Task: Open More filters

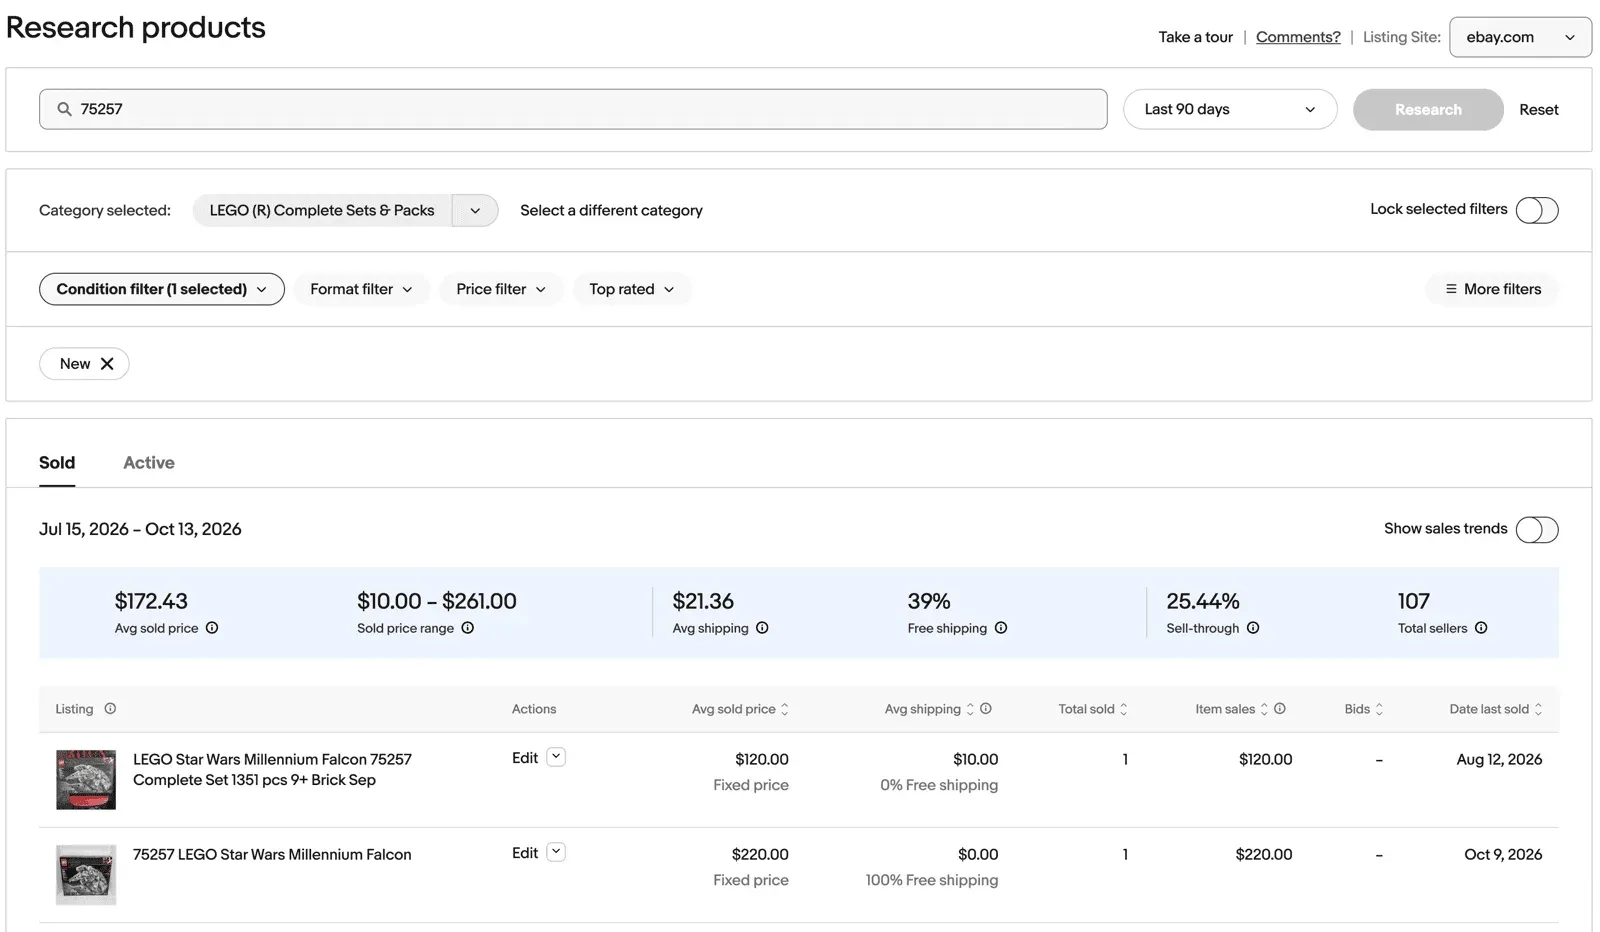Action: pos(1493,289)
